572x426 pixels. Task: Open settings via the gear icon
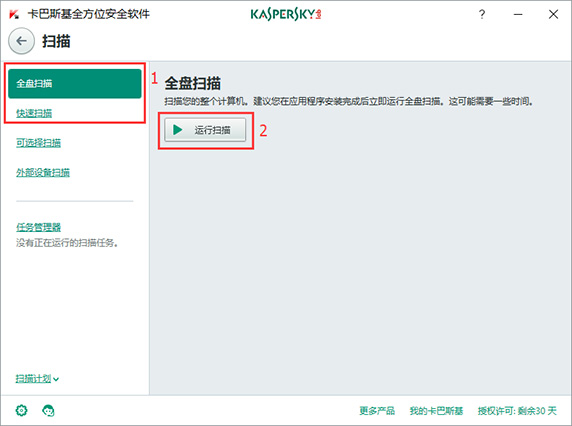pyautogui.click(x=22, y=410)
